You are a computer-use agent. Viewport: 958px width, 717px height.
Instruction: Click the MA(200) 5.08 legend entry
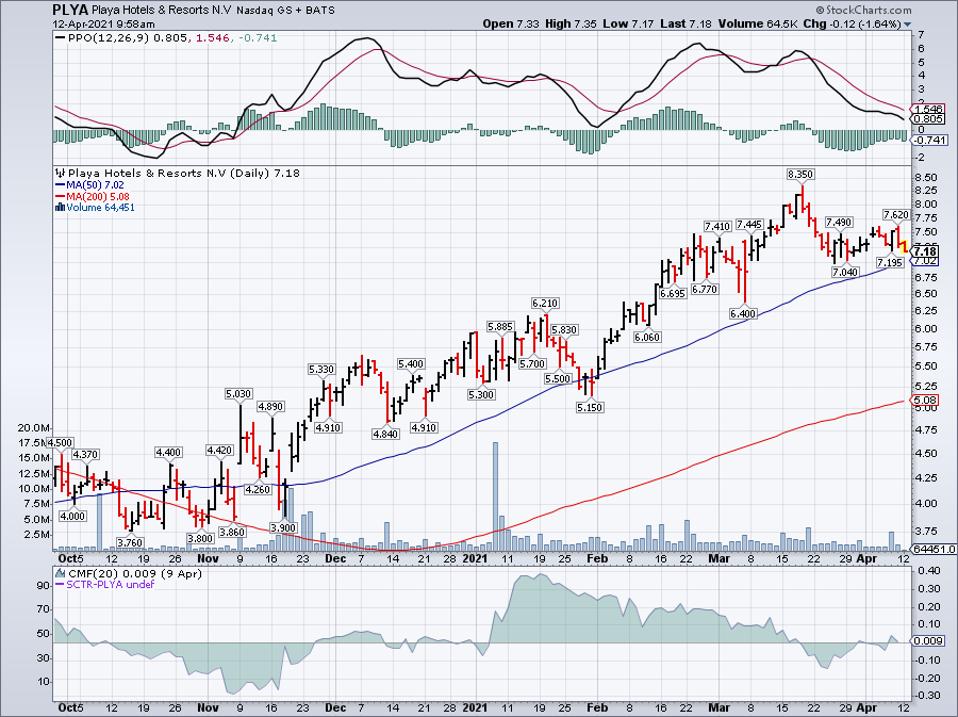tap(98, 197)
